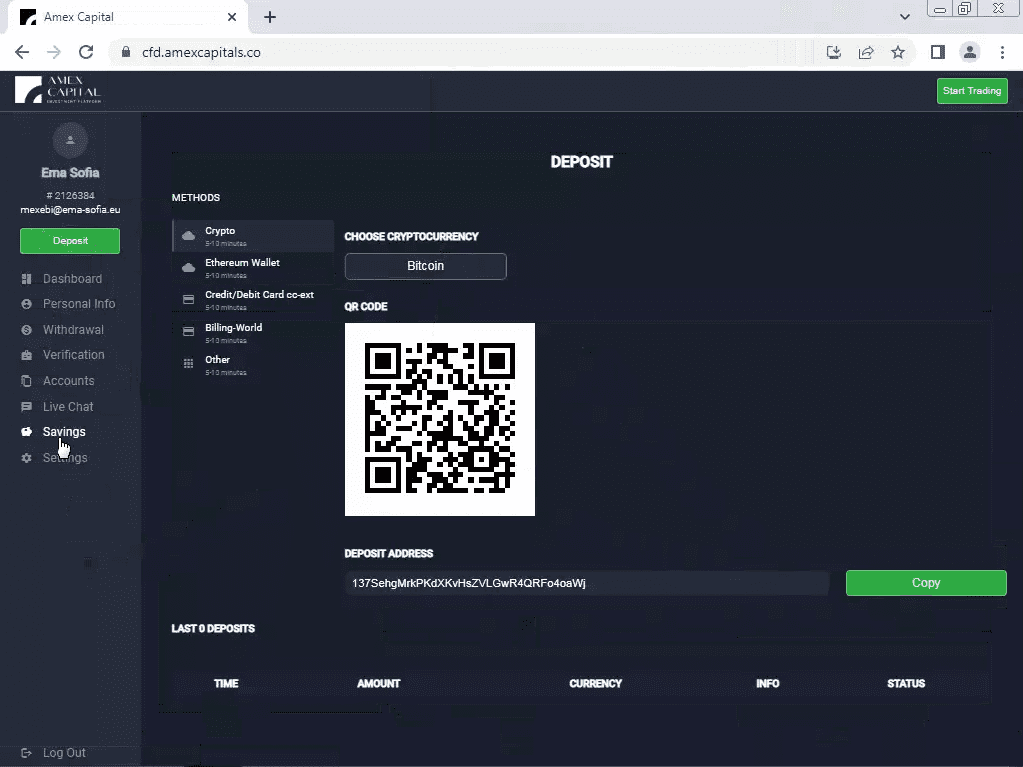Click the deposit address field
This screenshot has width=1023, height=767.
[587, 583]
